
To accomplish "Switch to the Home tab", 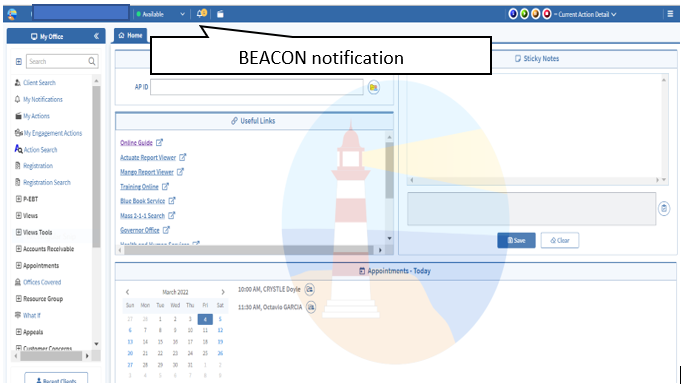I will click(x=130, y=35).
